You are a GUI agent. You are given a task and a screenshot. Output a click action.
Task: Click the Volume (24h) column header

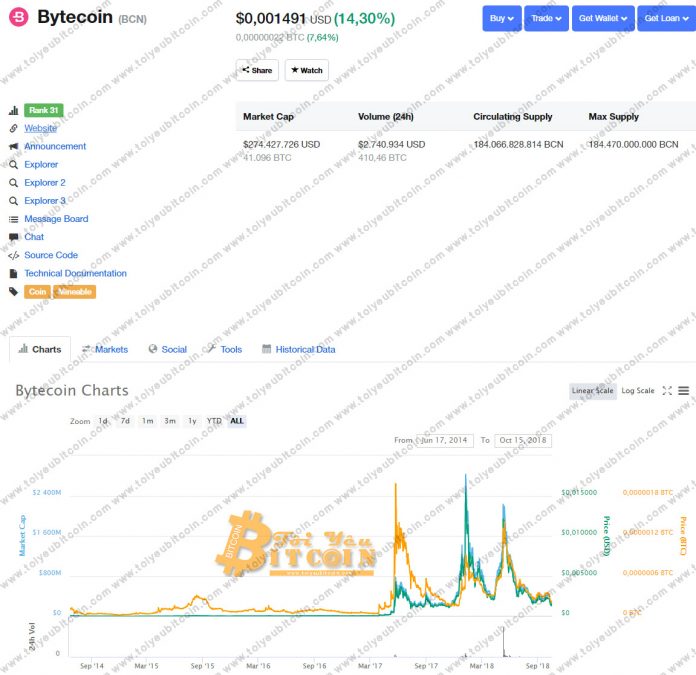386,117
